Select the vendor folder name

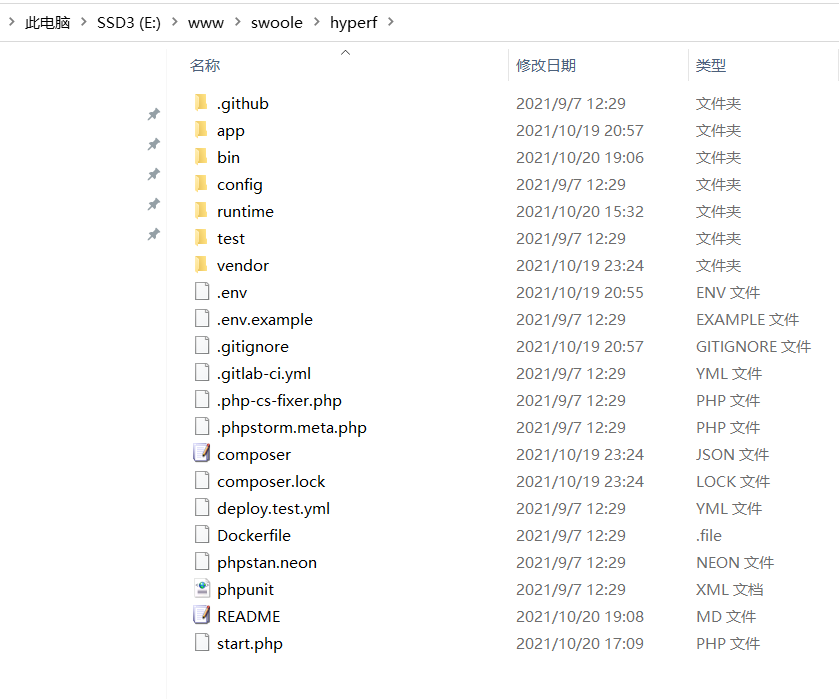243,265
